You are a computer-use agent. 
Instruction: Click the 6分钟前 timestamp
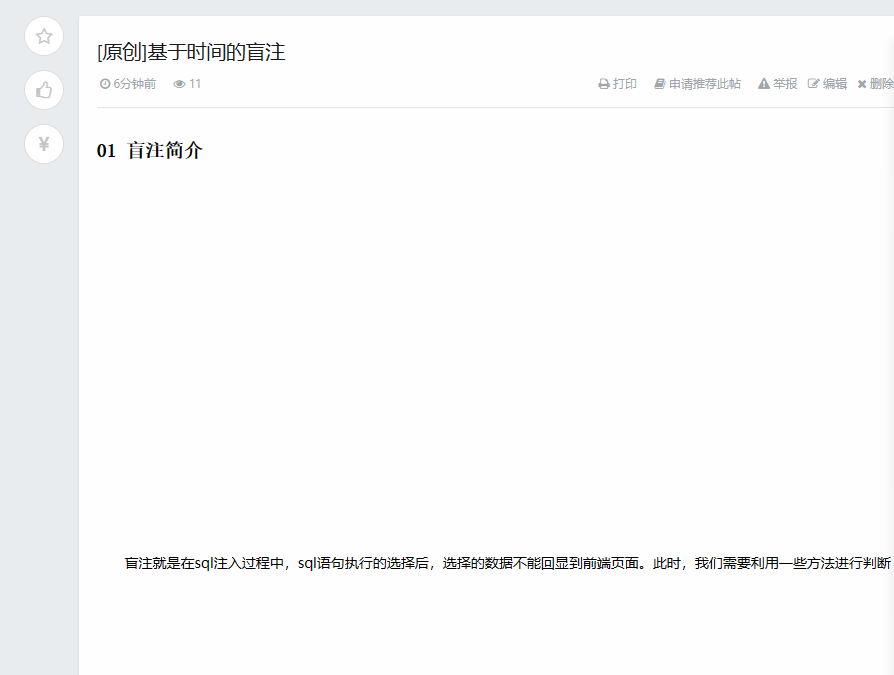click(128, 84)
